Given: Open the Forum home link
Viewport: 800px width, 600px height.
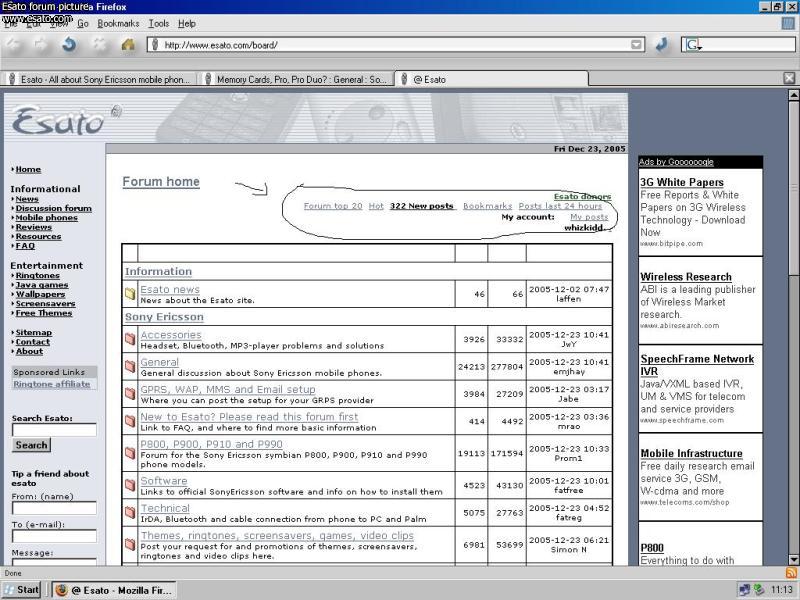Looking at the screenshot, I should pos(161,182).
